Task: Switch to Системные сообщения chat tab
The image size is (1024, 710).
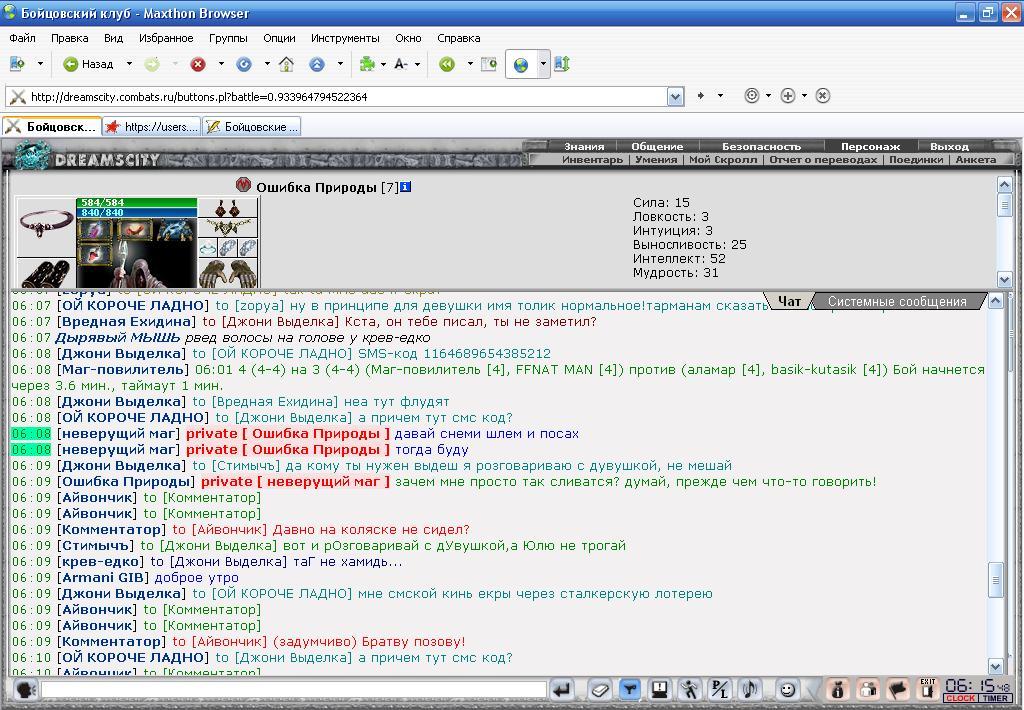Action: (897, 302)
